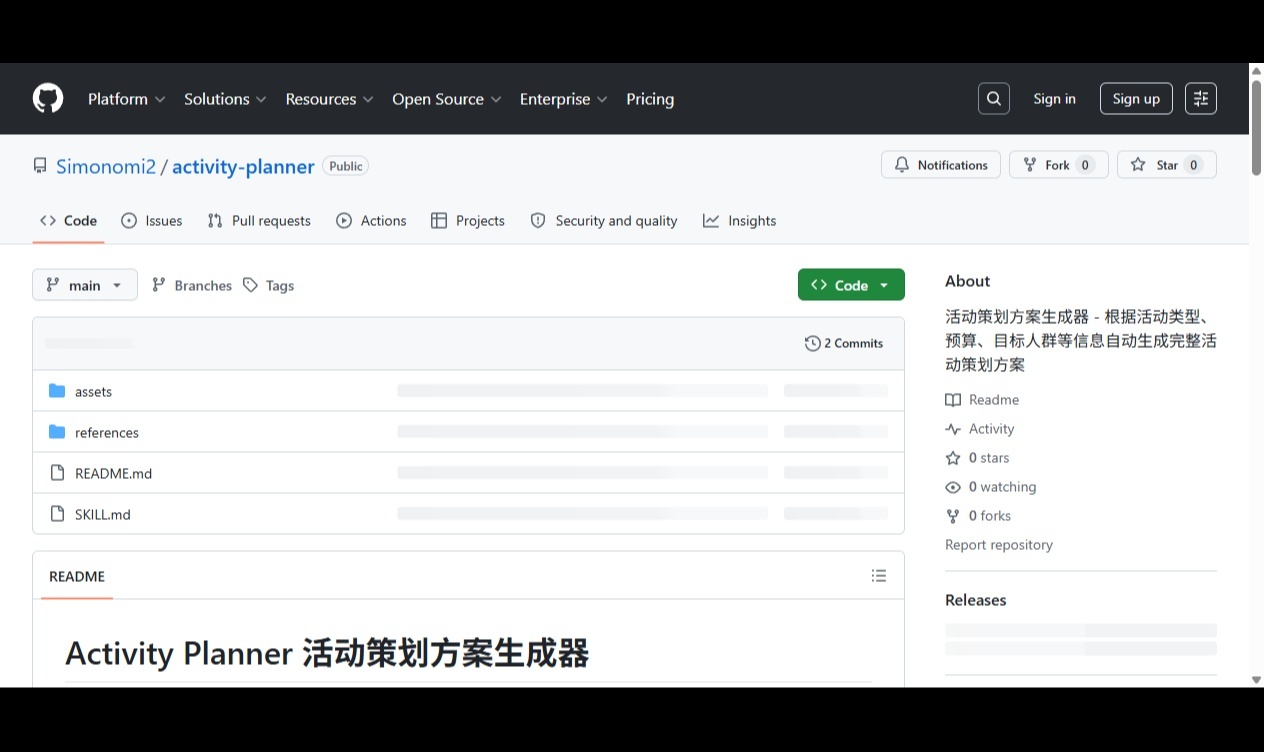Open the Simonomi2 owner profile link
Image resolution: width=1264 pixels, height=752 pixels.
(106, 166)
